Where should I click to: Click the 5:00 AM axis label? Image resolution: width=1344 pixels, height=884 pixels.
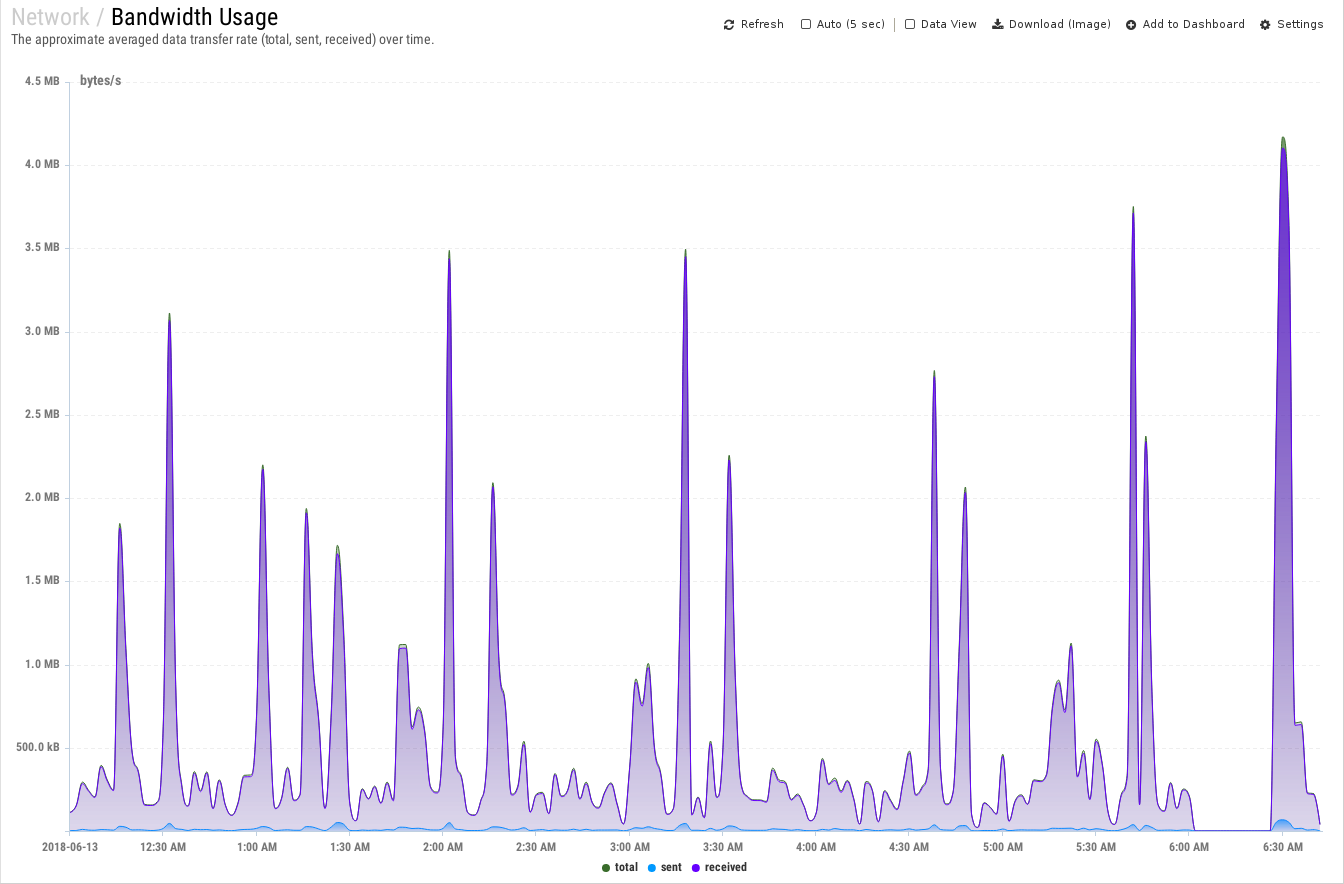(x=1003, y=847)
